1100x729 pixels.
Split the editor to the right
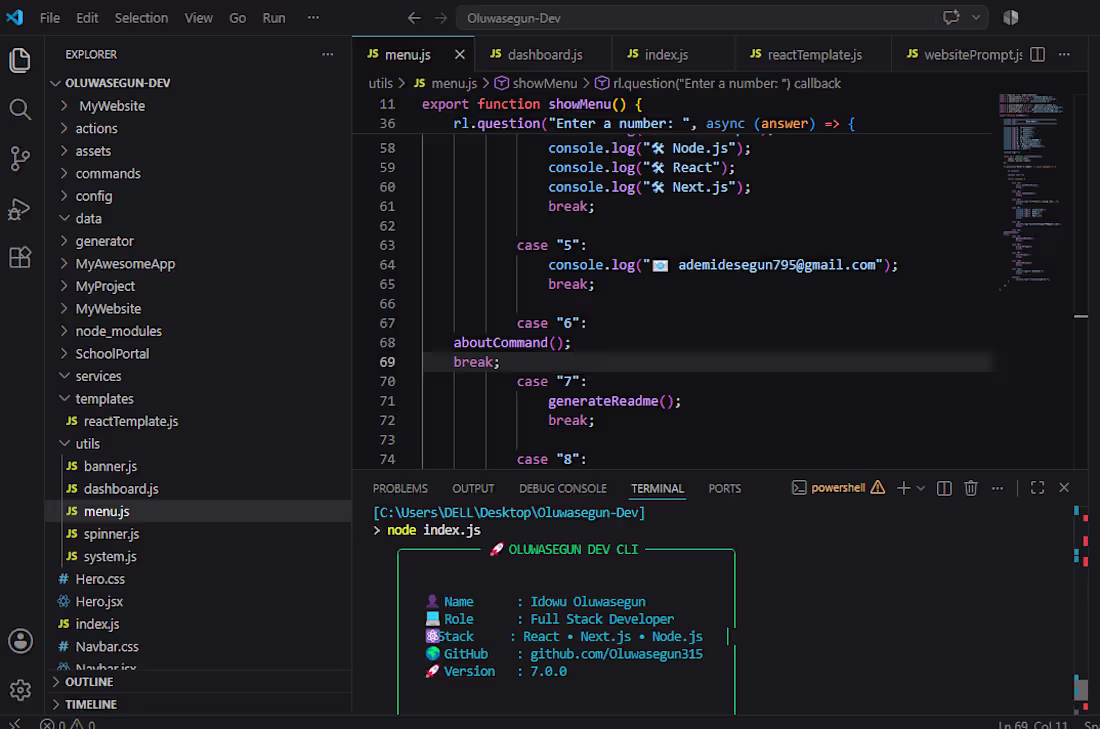point(1038,54)
